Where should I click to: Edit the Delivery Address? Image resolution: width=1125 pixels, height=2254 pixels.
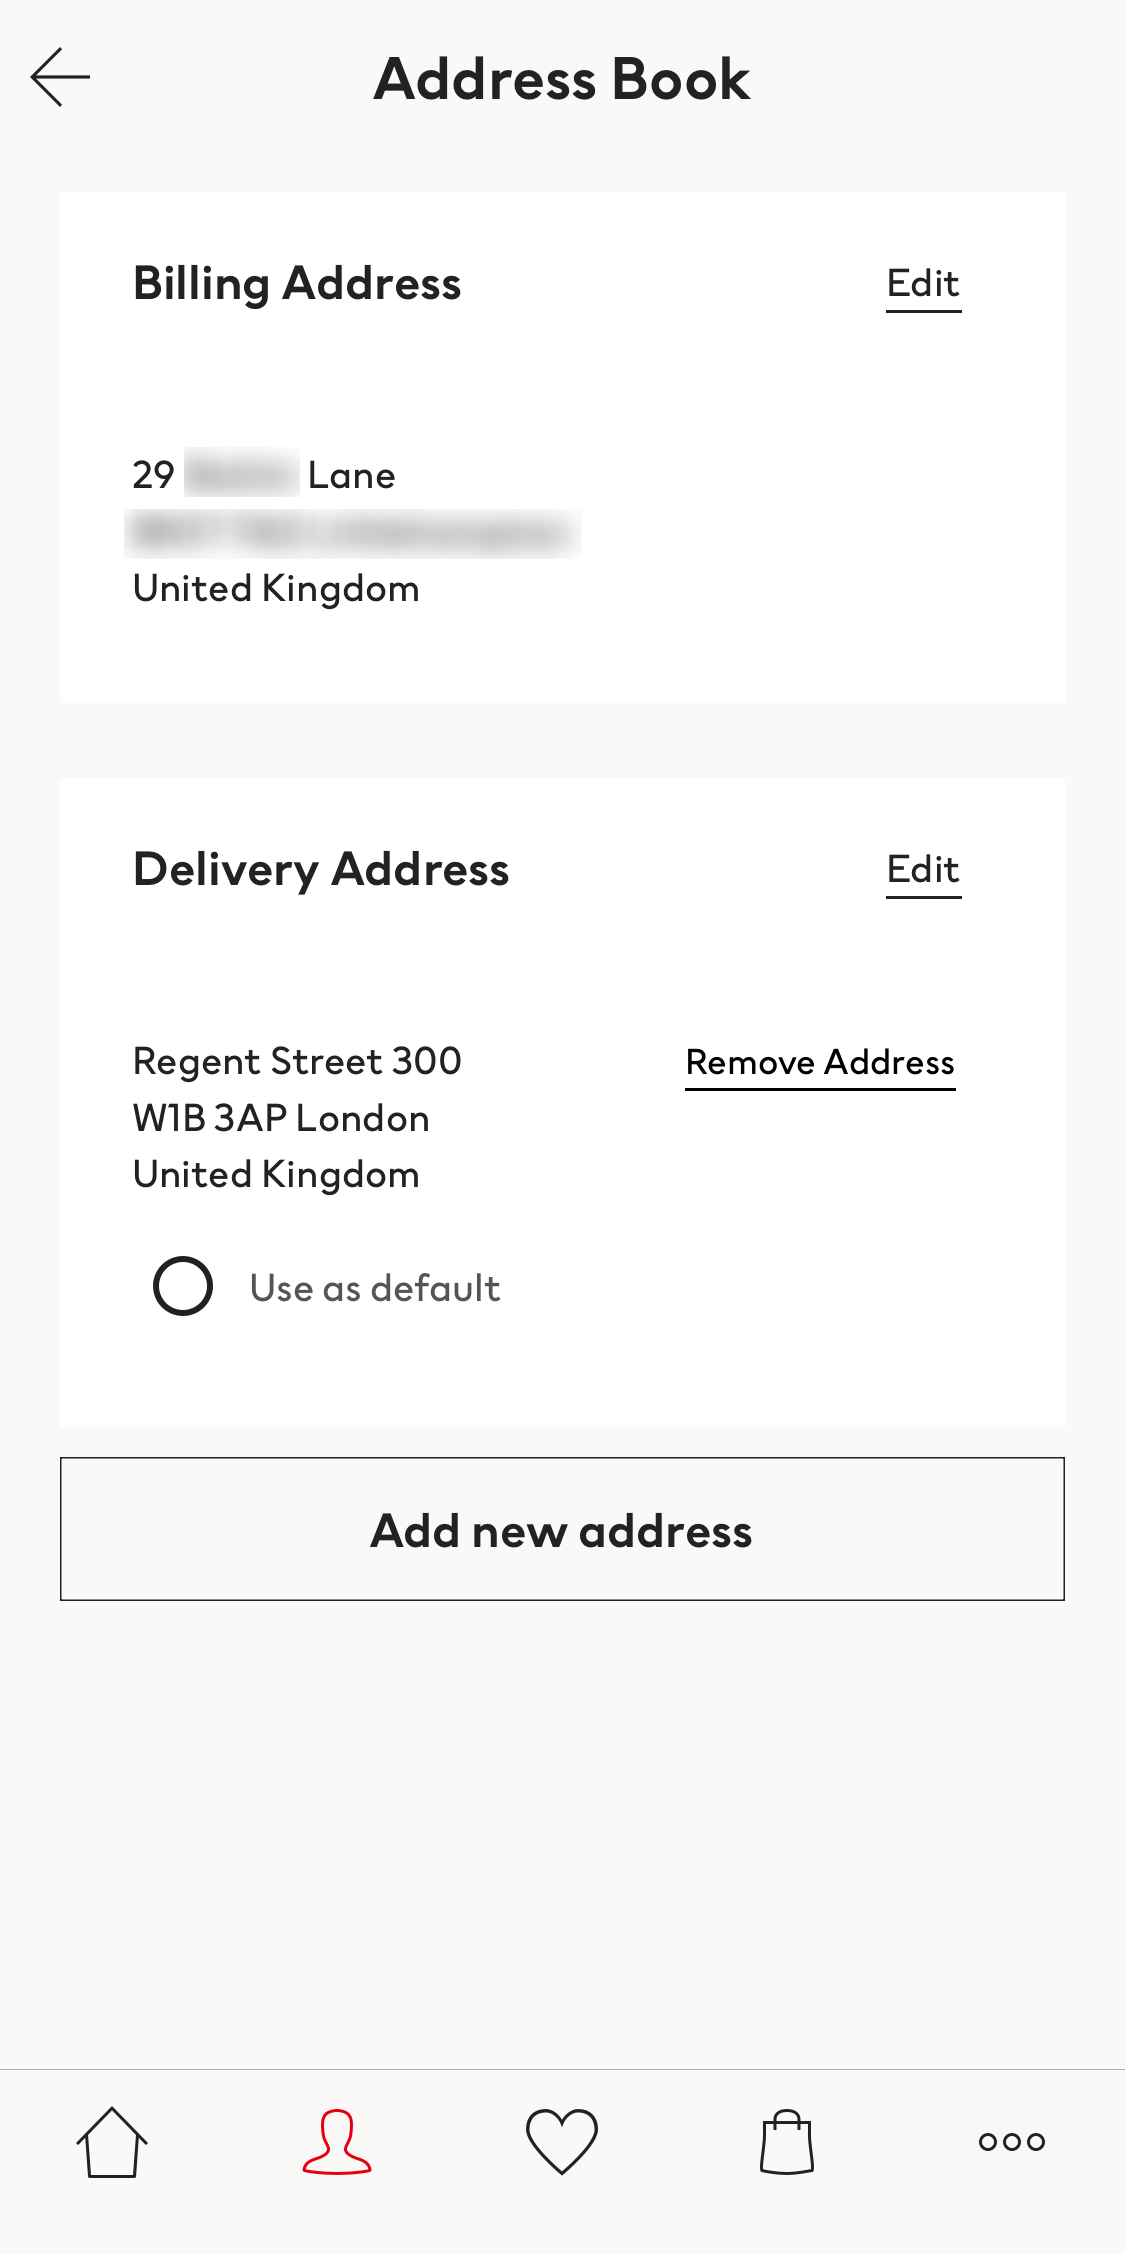923,868
